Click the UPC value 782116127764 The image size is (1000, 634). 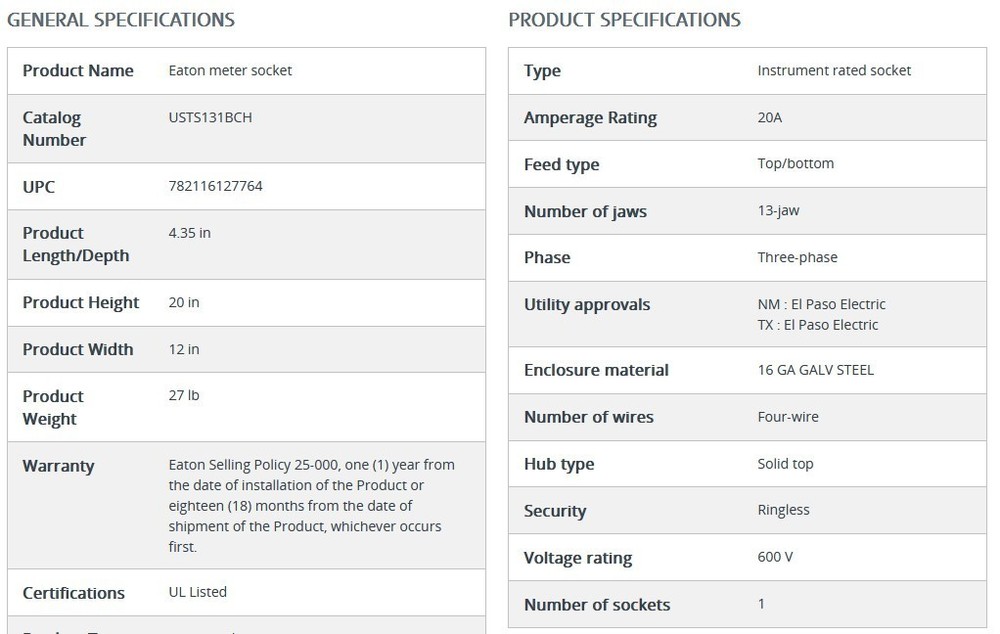click(215, 186)
